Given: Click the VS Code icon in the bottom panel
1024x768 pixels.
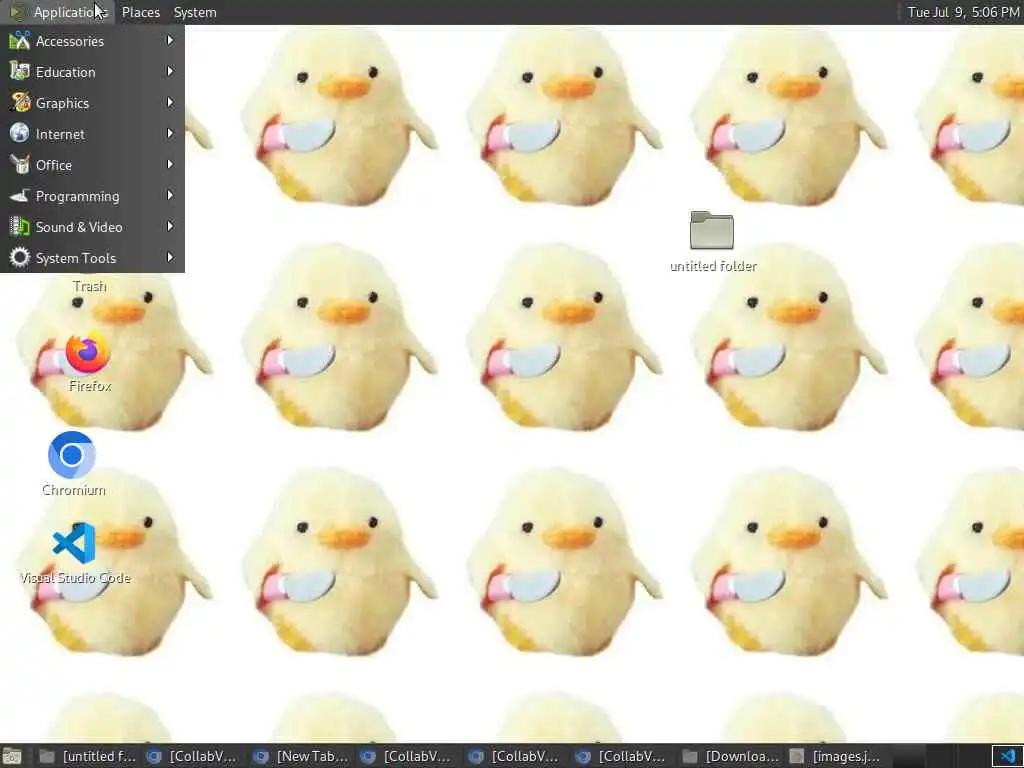Looking at the screenshot, I should [x=1008, y=756].
